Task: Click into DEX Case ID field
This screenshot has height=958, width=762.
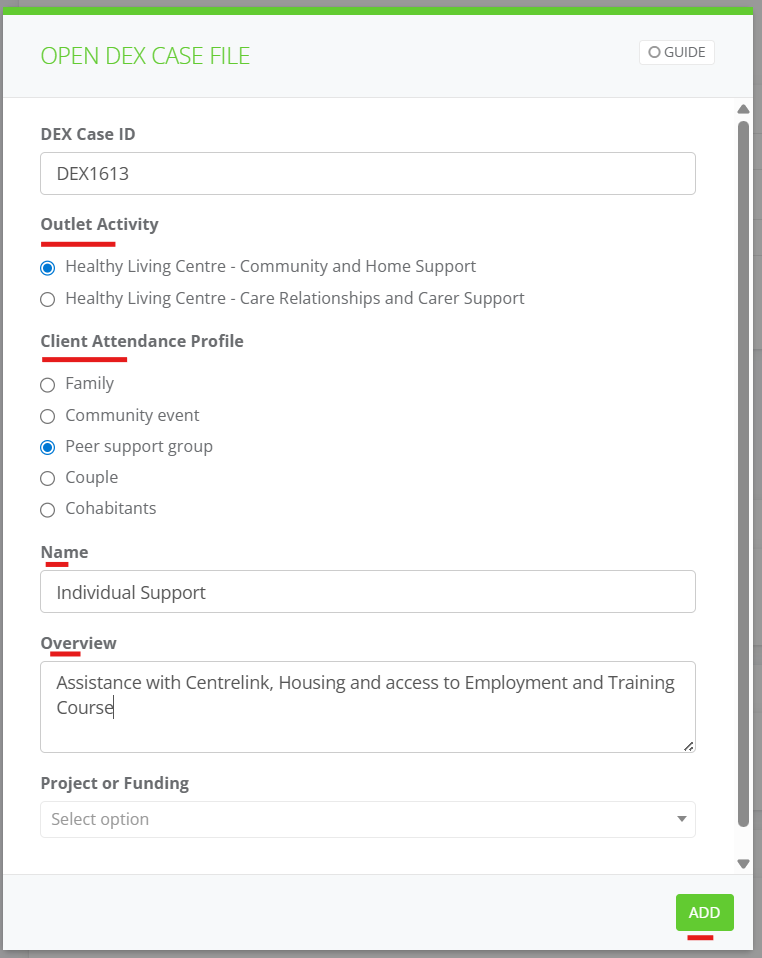Action: click(x=368, y=174)
